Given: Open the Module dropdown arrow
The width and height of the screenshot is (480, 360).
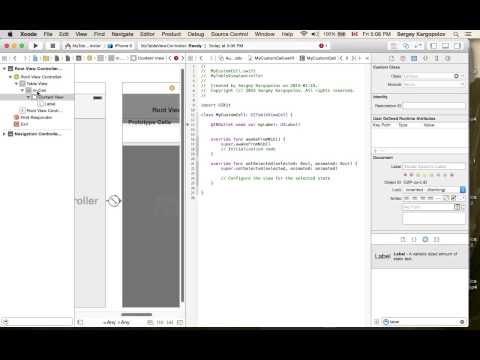Looking at the screenshot, I should pos(462,84).
